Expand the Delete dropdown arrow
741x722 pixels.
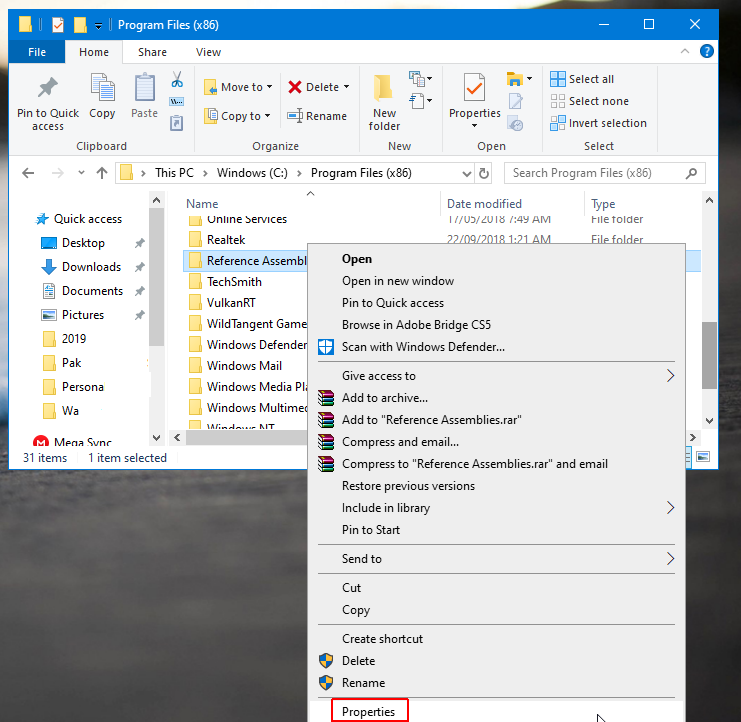point(346,87)
